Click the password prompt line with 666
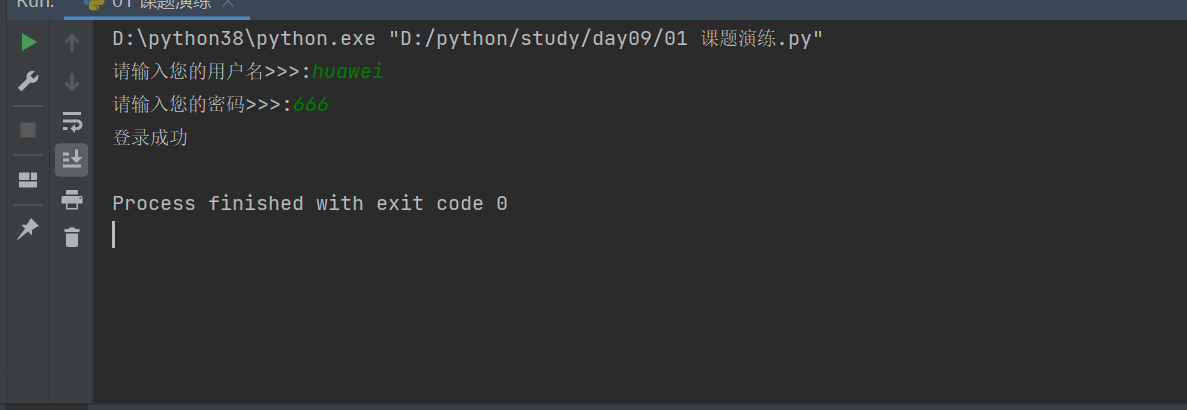 pyautogui.click(x=220, y=105)
